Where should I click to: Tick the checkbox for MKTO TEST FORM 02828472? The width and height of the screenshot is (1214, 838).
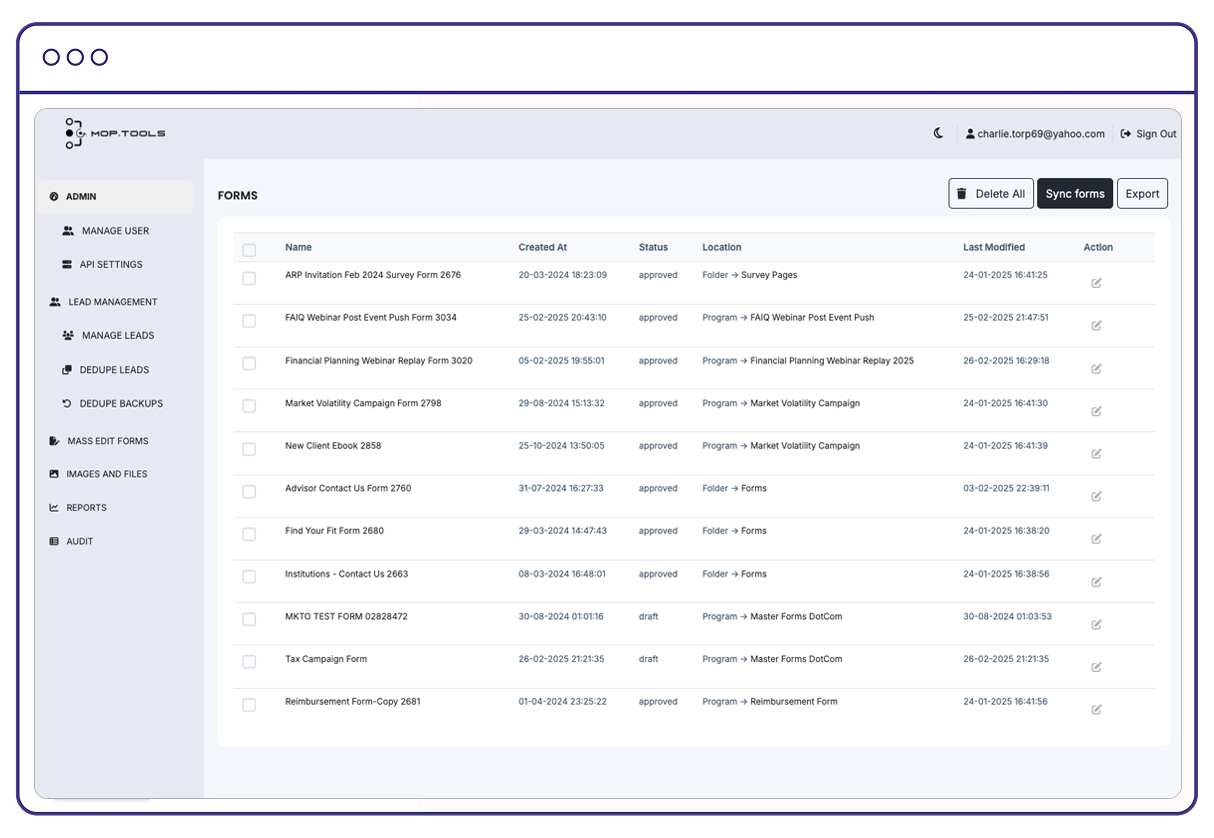pyautogui.click(x=249, y=619)
